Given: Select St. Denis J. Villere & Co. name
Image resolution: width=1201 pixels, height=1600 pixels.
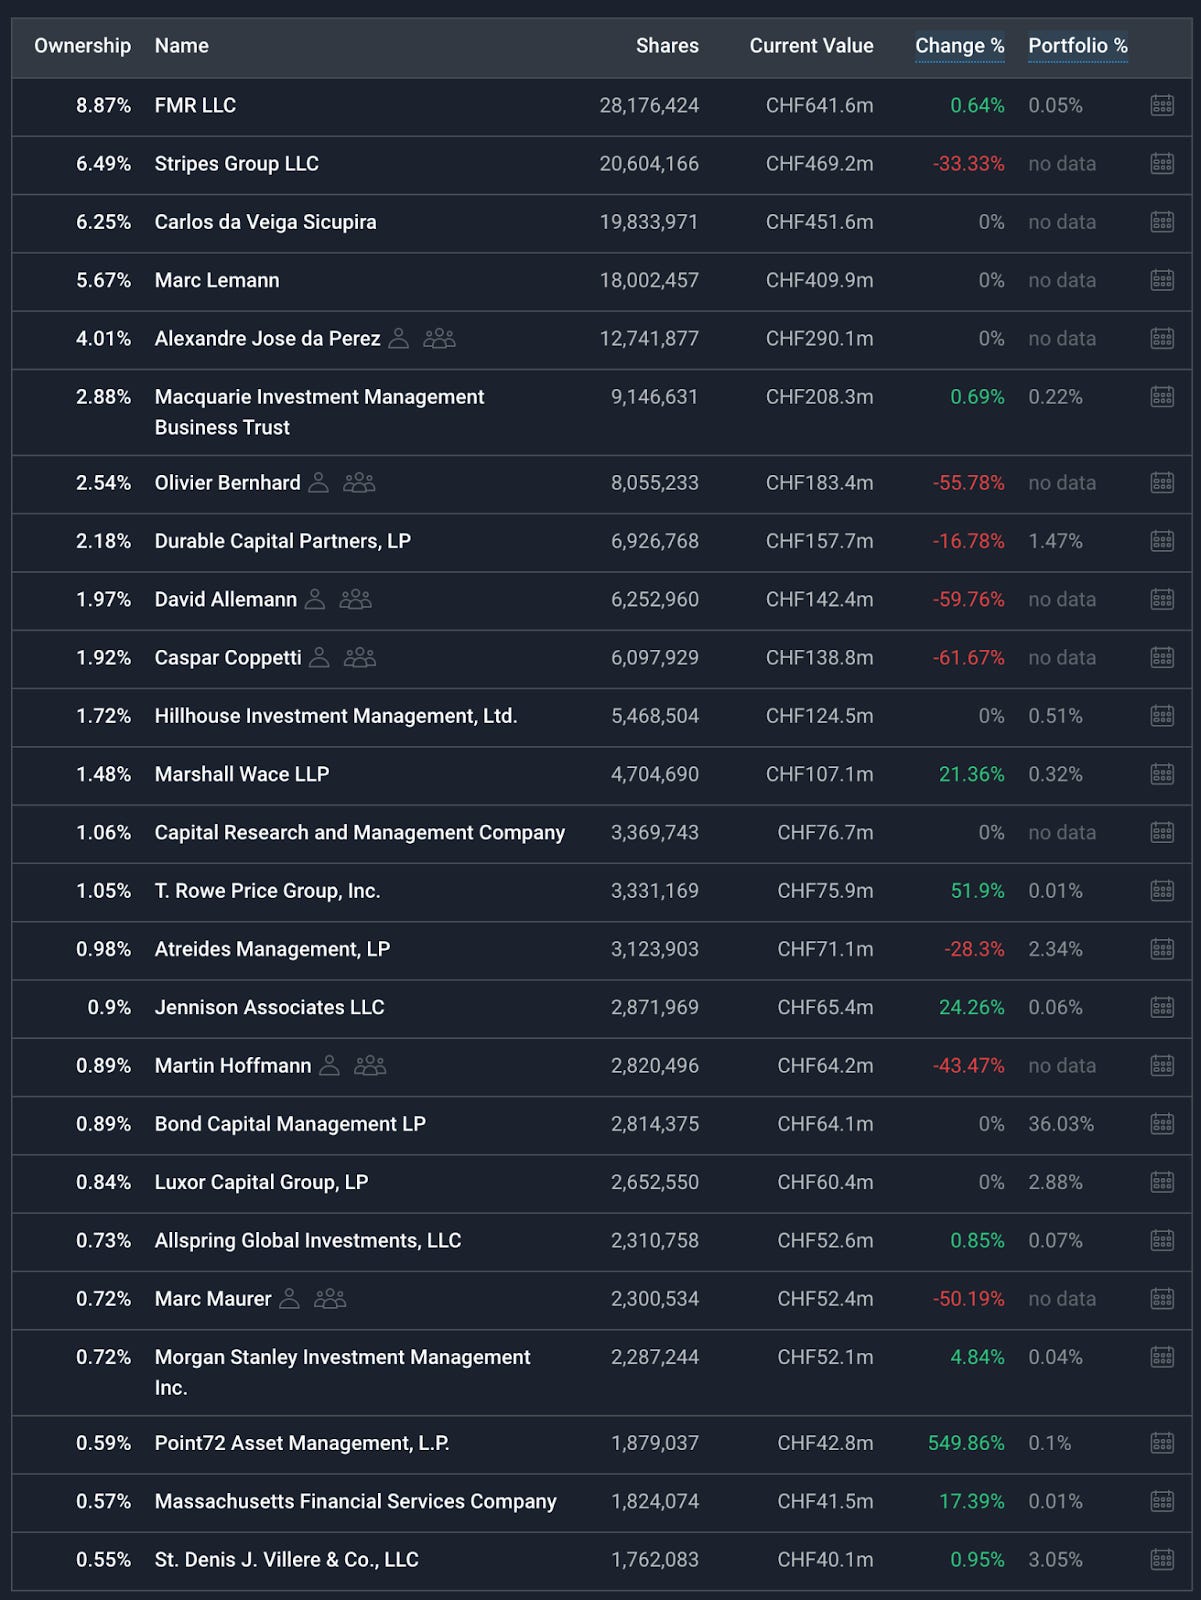Looking at the screenshot, I should [x=287, y=1559].
